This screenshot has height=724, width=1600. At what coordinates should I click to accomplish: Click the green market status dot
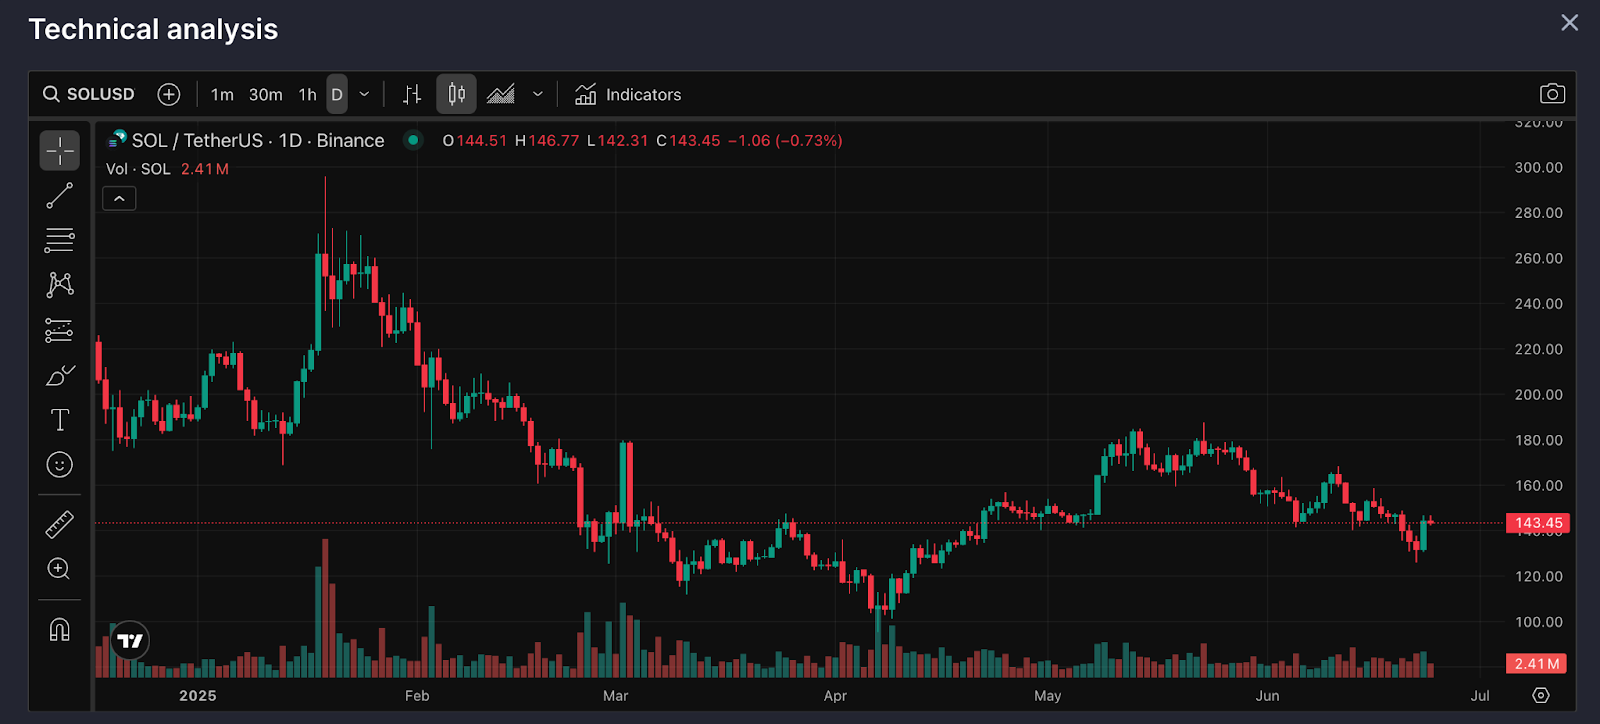[413, 140]
